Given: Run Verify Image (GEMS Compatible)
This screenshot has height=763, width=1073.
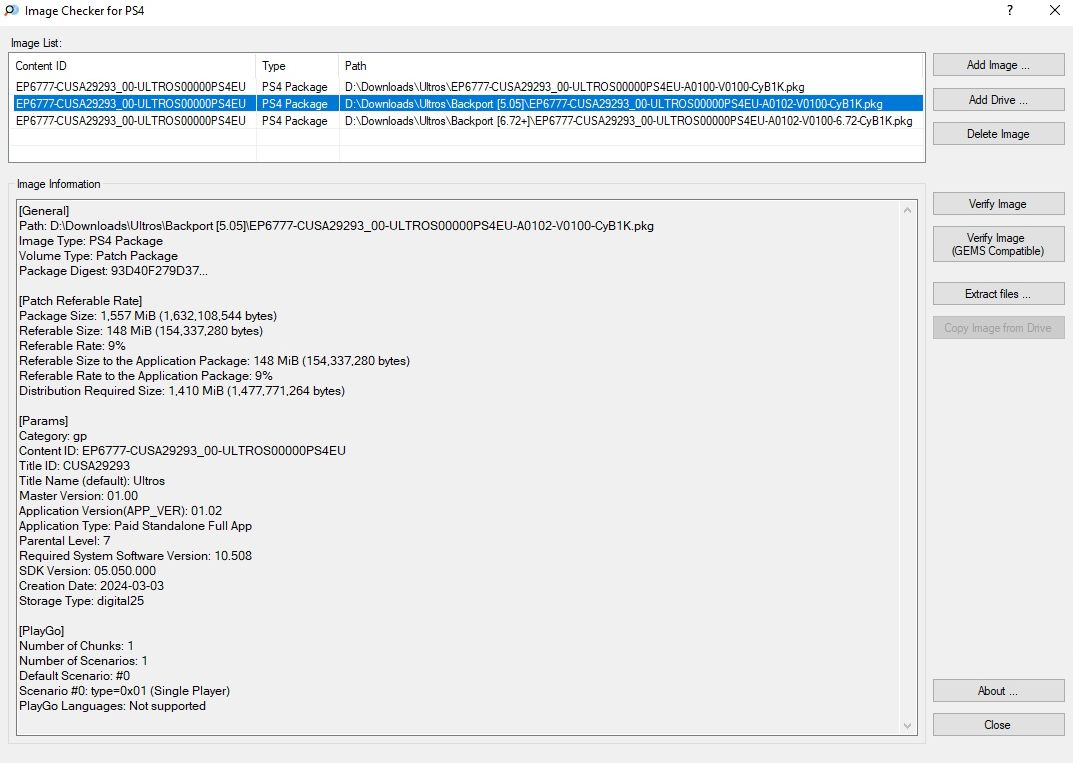Looking at the screenshot, I should click(x=998, y=245).
